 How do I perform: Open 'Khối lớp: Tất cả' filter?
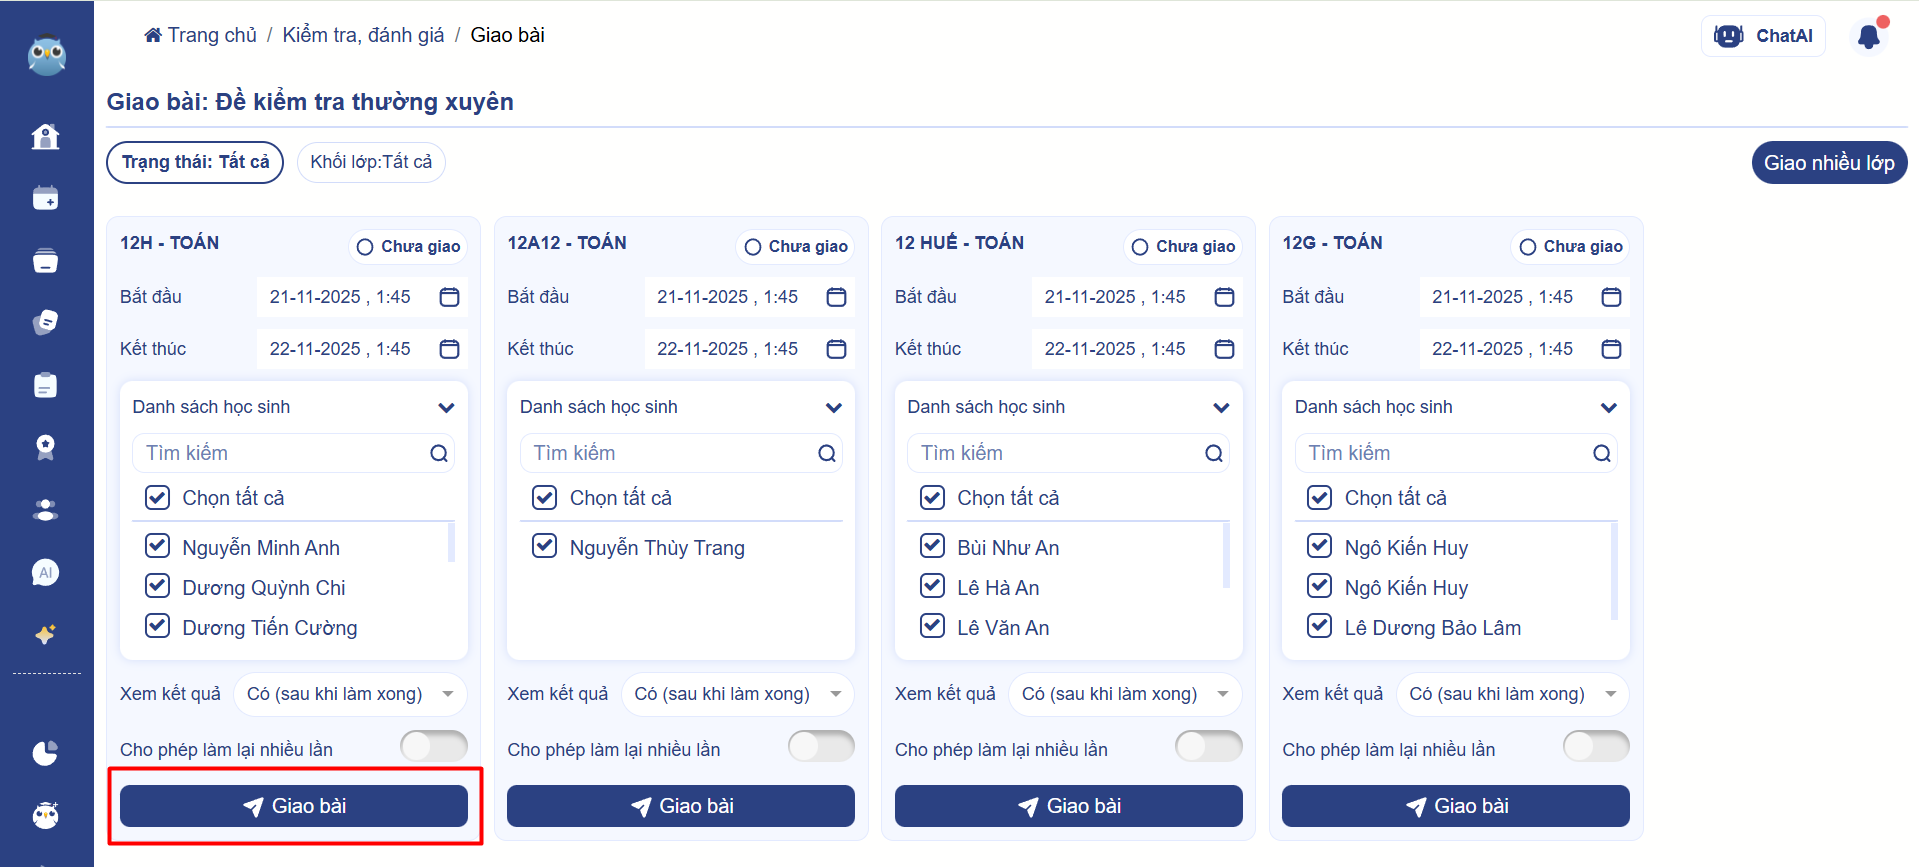point(371,162)
